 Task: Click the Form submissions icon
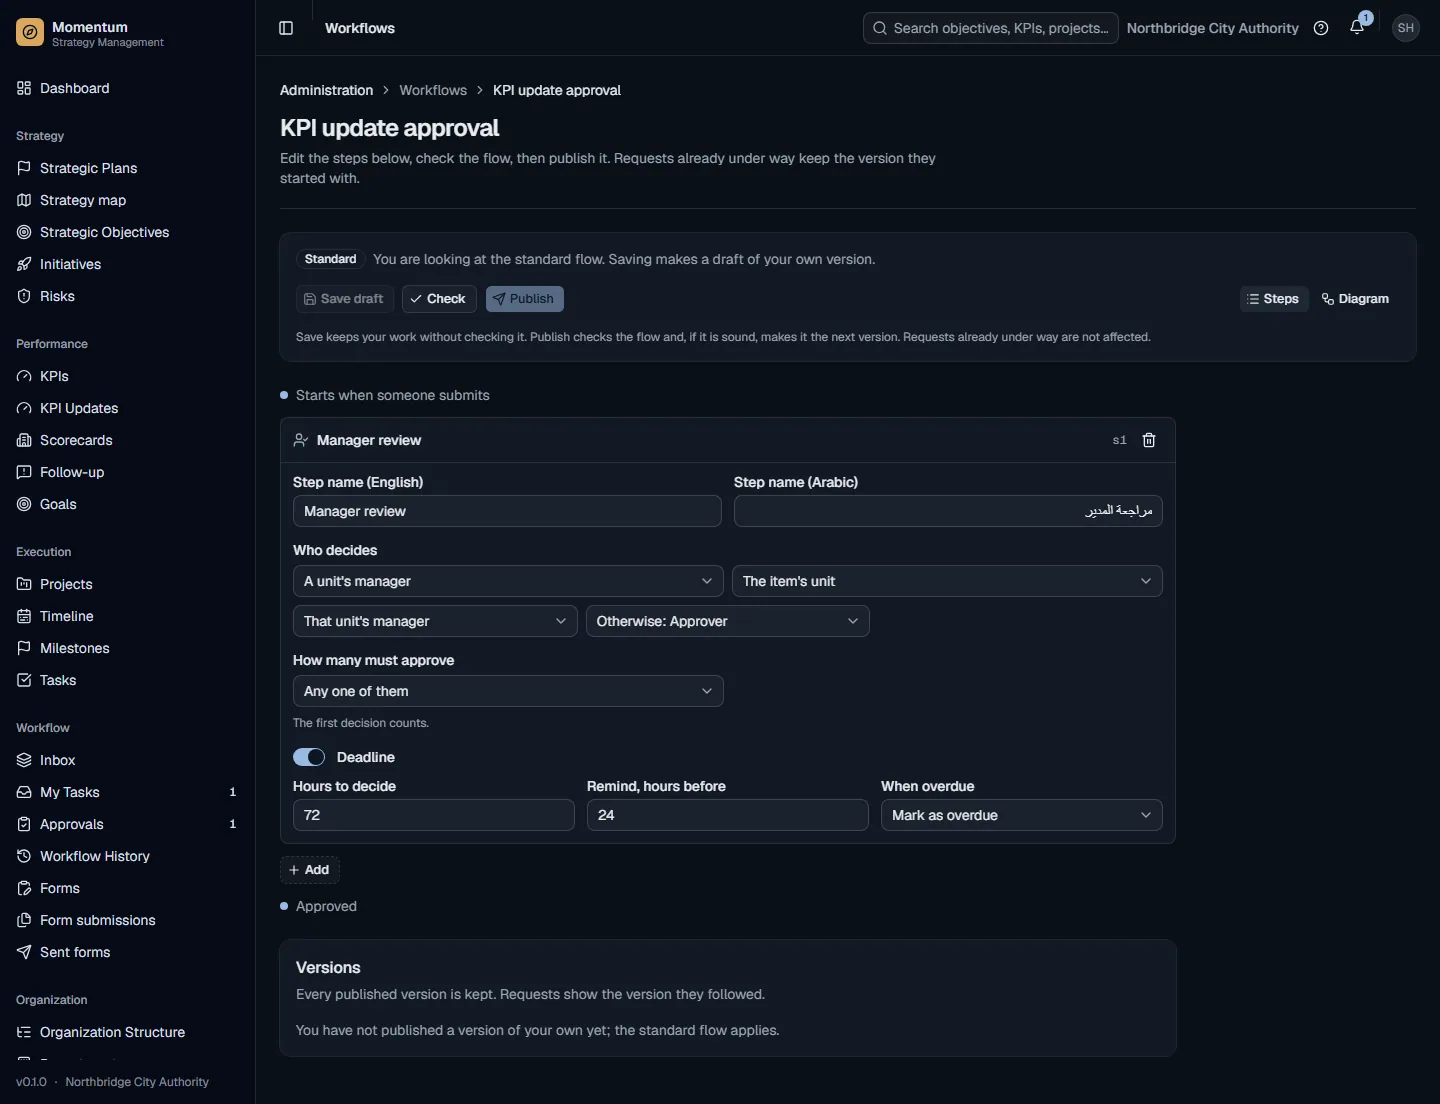pyautogui.click(x=24, y=920)
